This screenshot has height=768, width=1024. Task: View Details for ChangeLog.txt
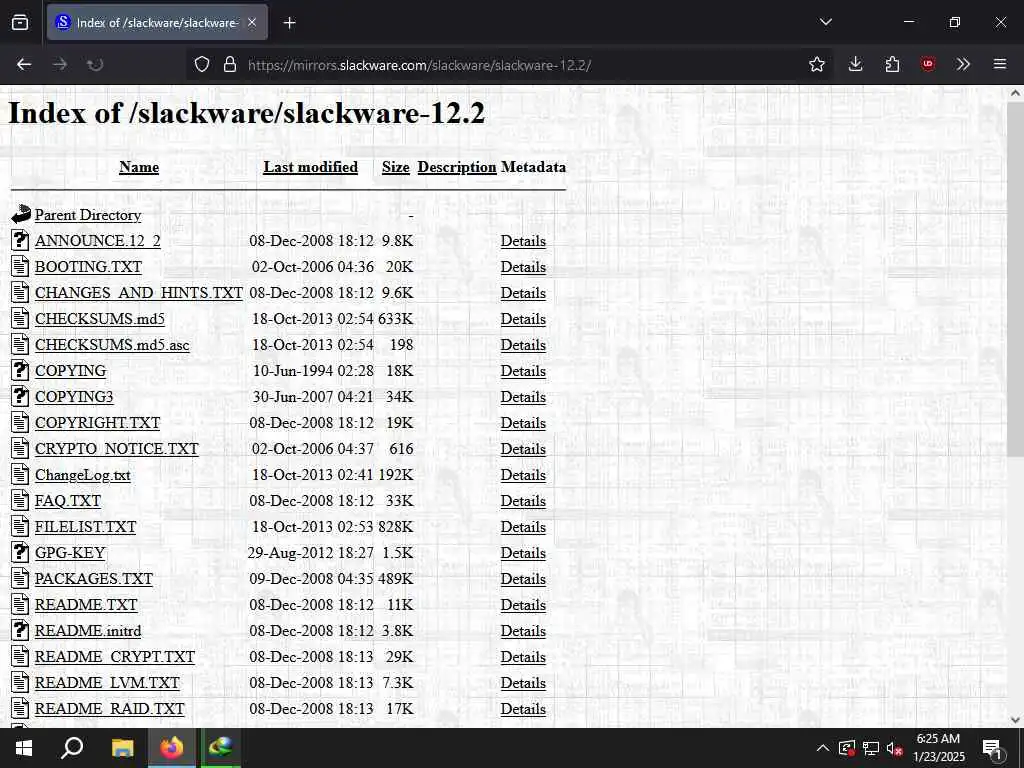pos(523,475)
